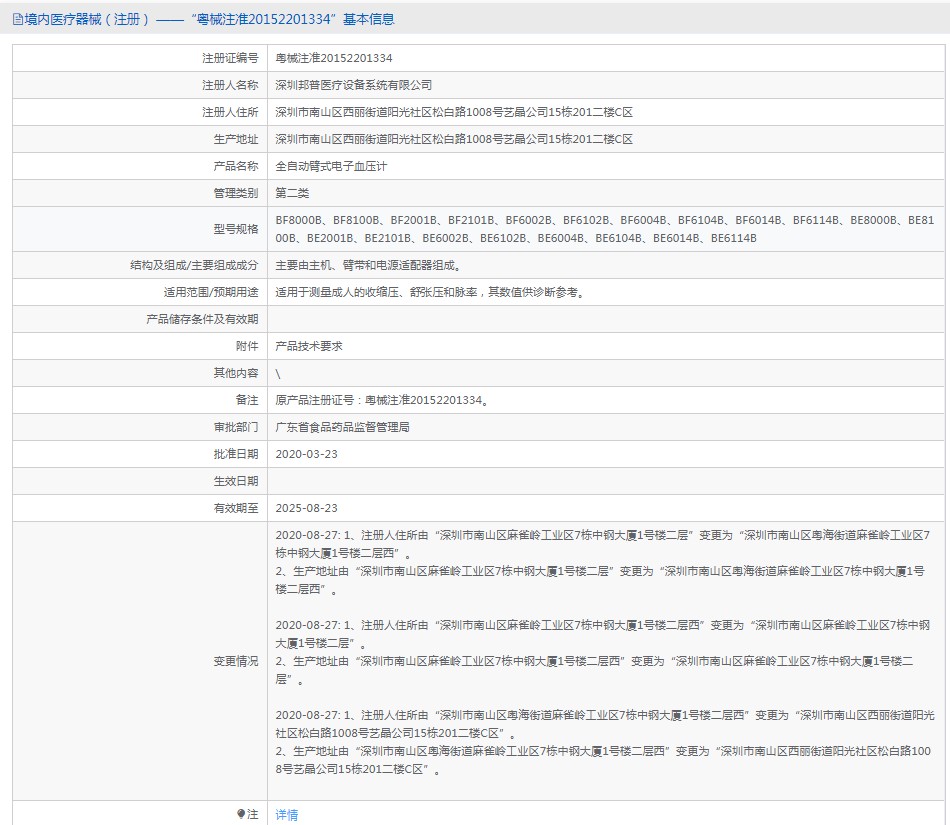Click the 适用范围/预期用途 intended use text
The image size is (950, 825).
[430, 293]
